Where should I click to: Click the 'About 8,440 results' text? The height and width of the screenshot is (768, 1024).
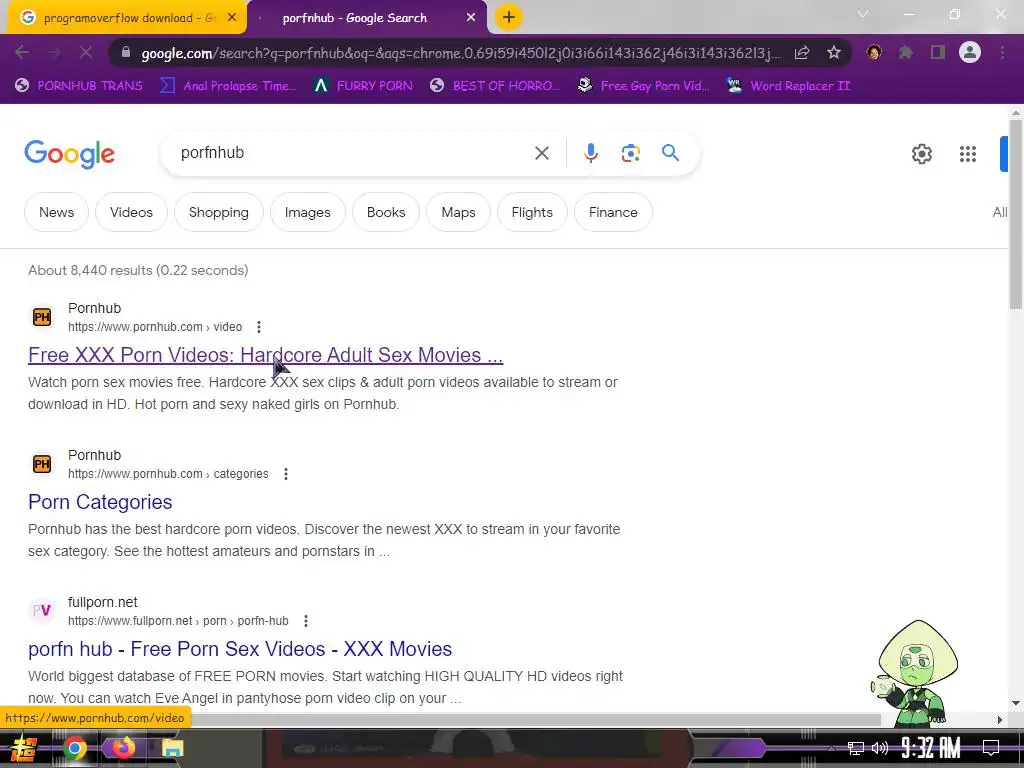click(138, 270)
